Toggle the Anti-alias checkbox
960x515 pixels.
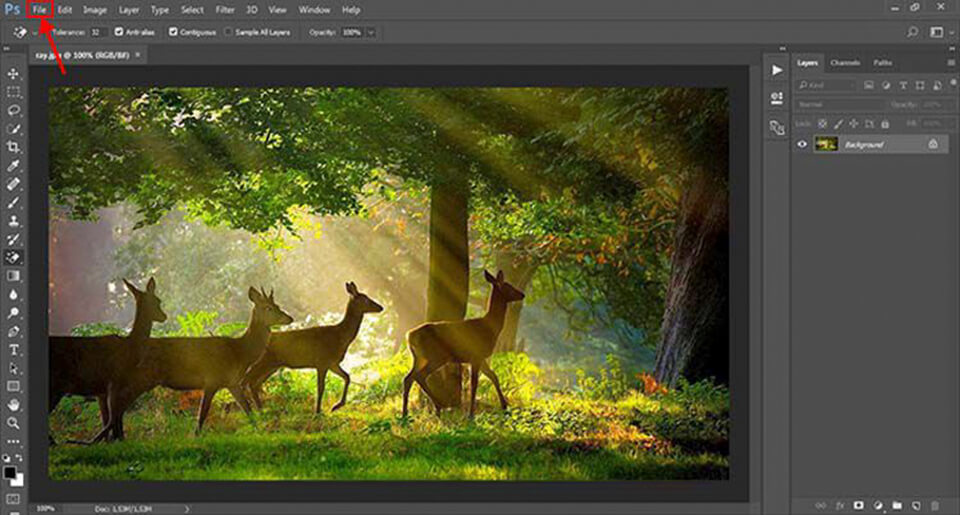click(119, 32)
